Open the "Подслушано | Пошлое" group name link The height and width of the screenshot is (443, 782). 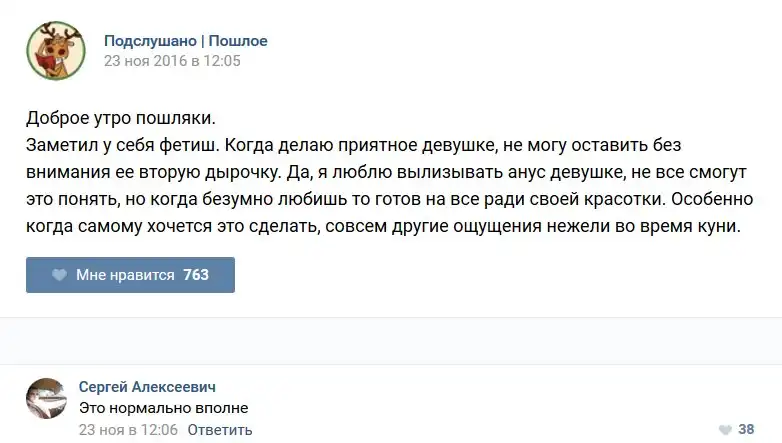185,41
